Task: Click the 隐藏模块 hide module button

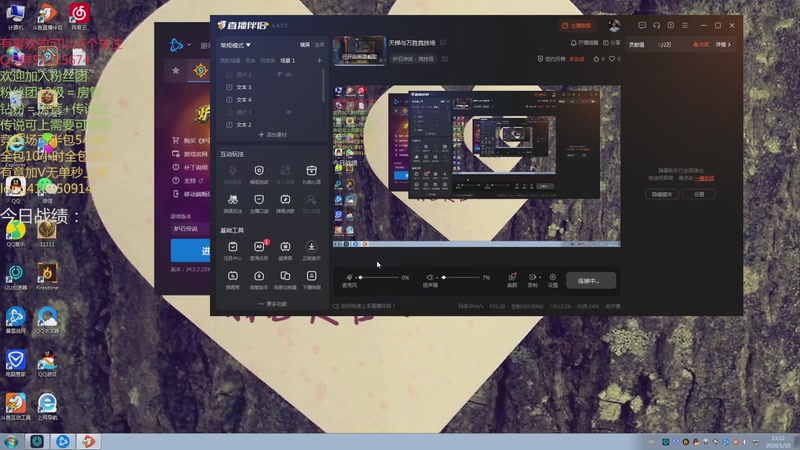Action: [662, 194]
